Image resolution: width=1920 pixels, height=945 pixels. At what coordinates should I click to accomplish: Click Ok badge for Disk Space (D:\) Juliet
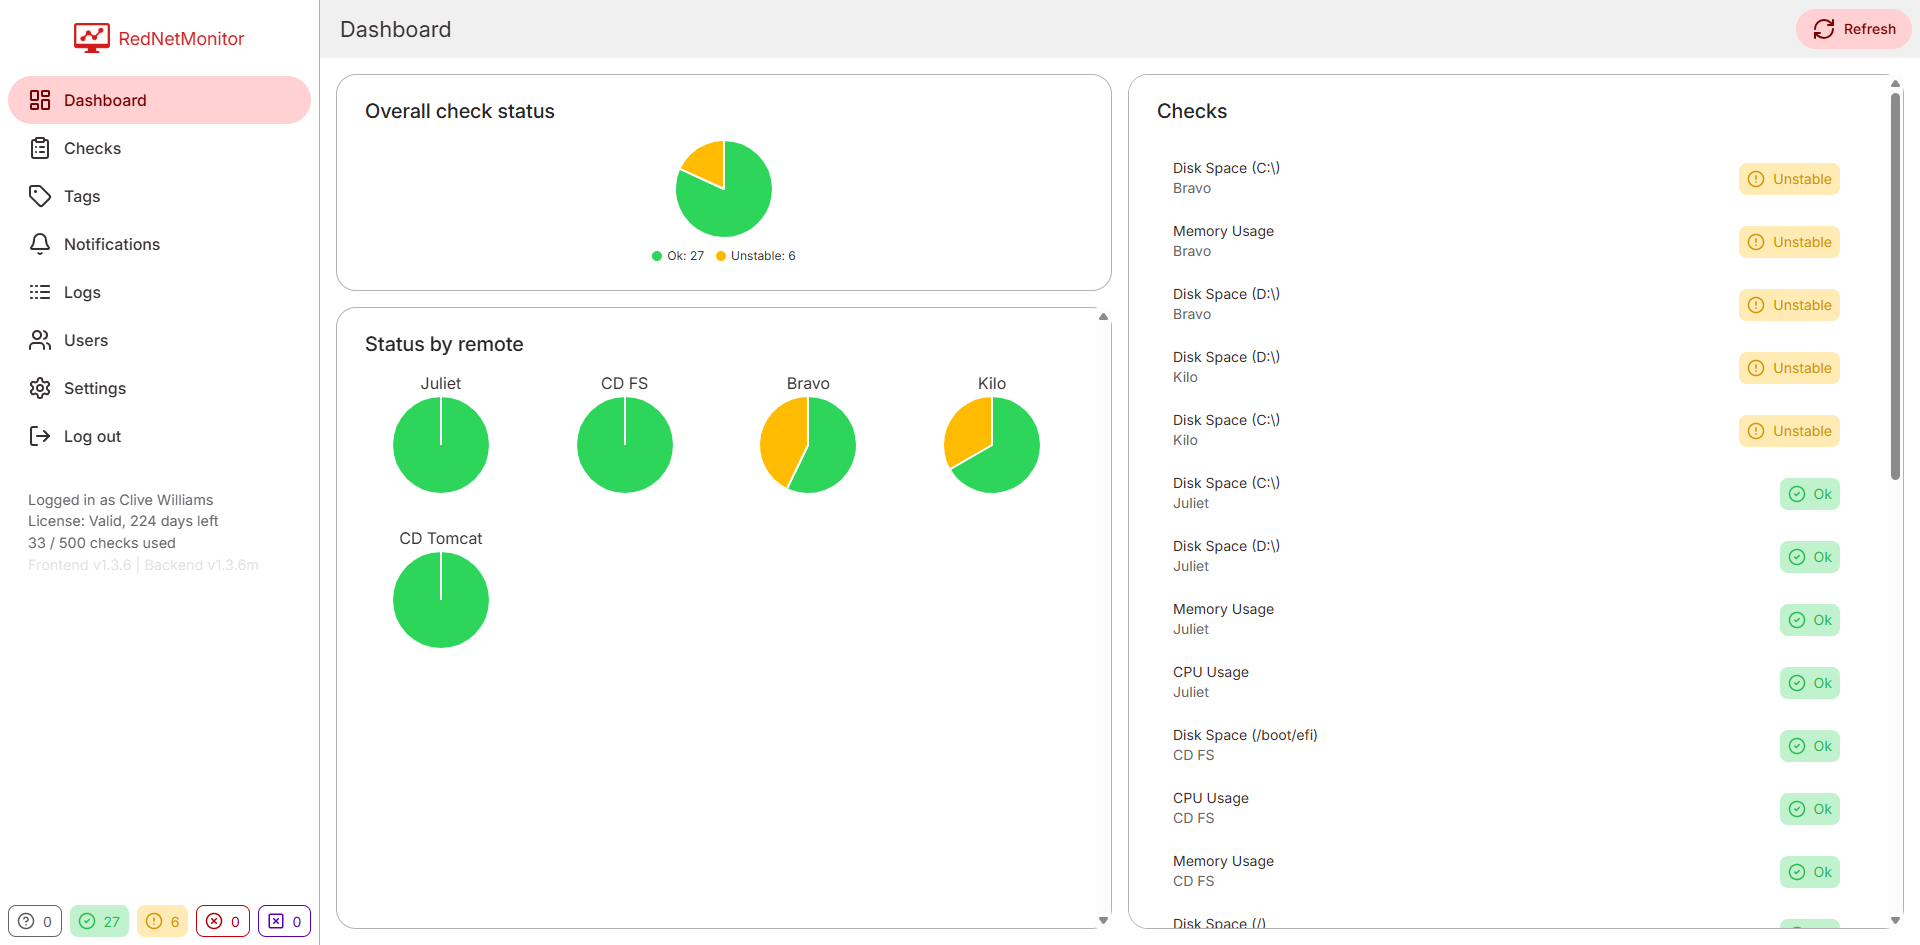click(x=1810, y=557)
